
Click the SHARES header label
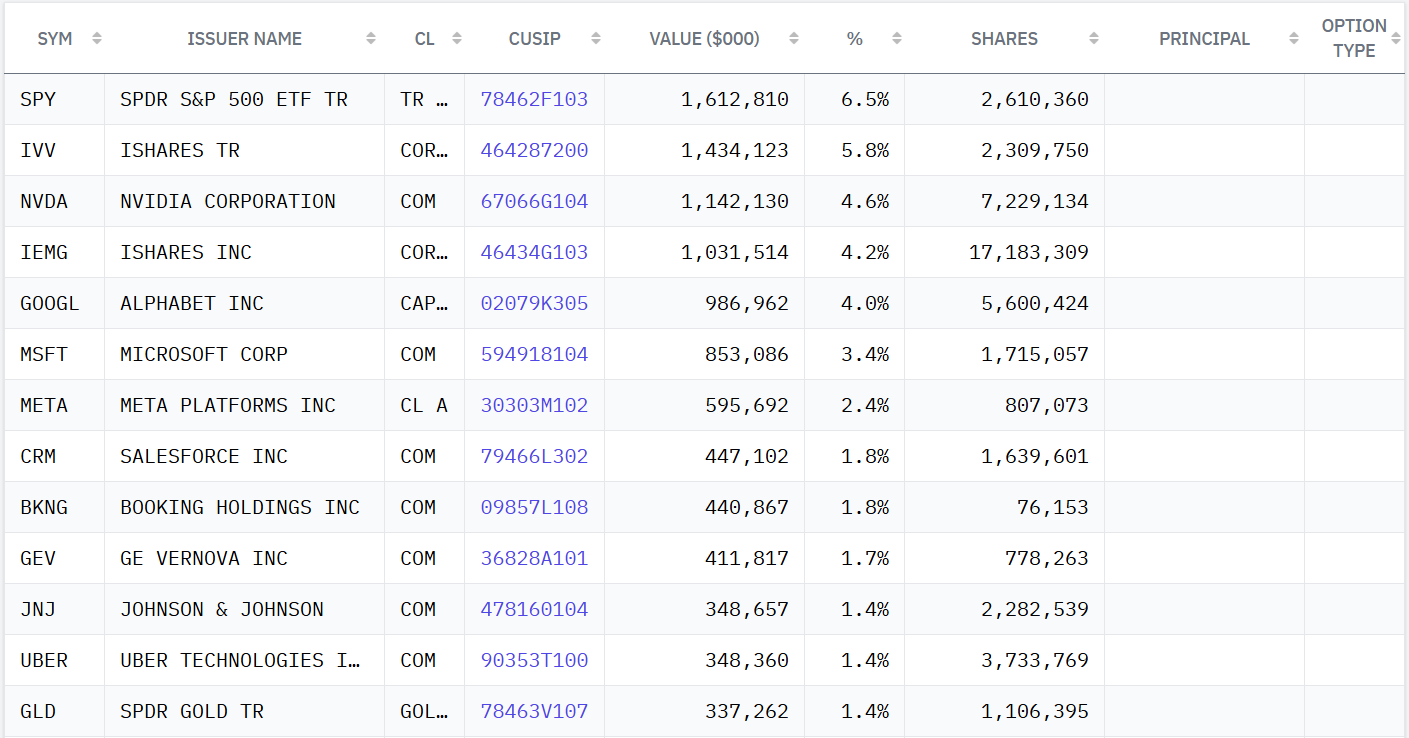[1004, 39]
